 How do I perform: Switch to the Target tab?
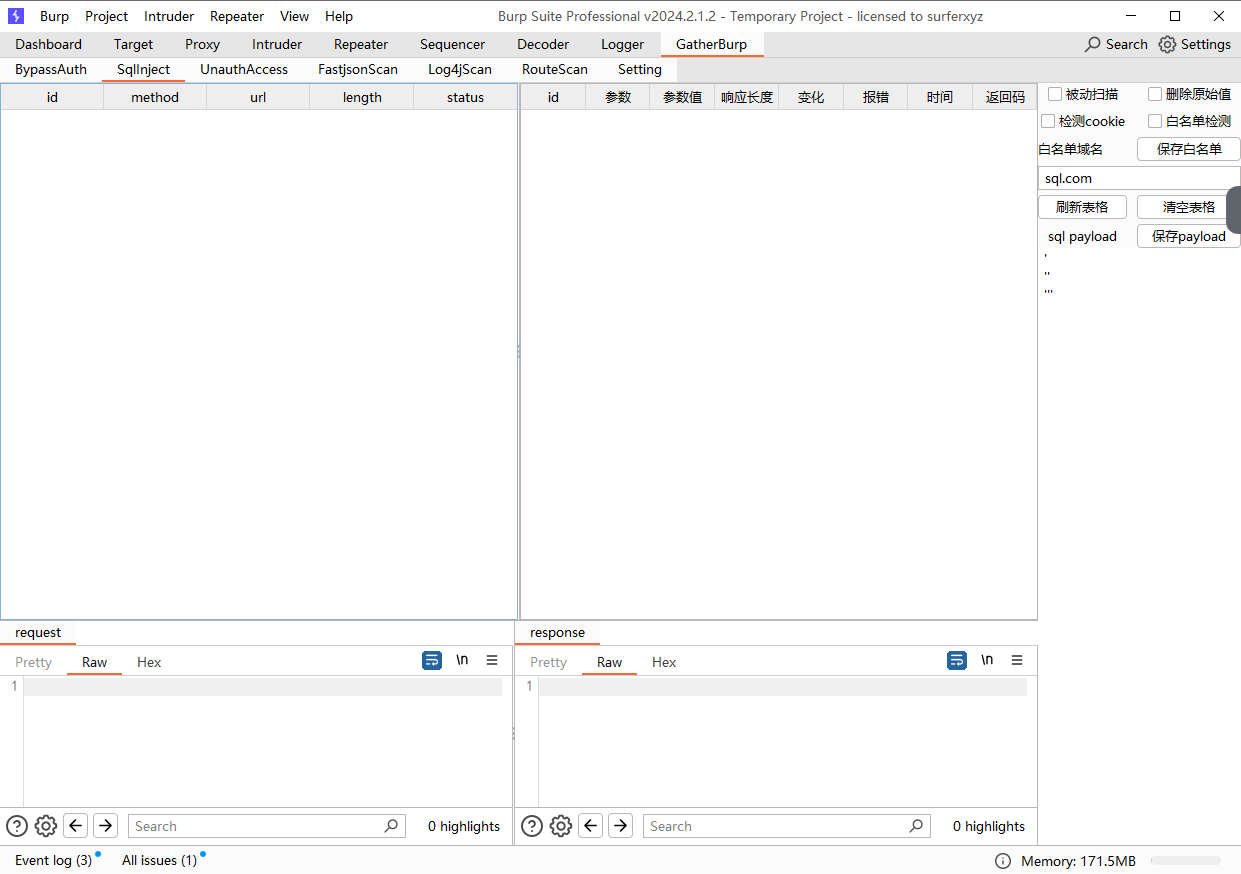[x=133, y=44]
